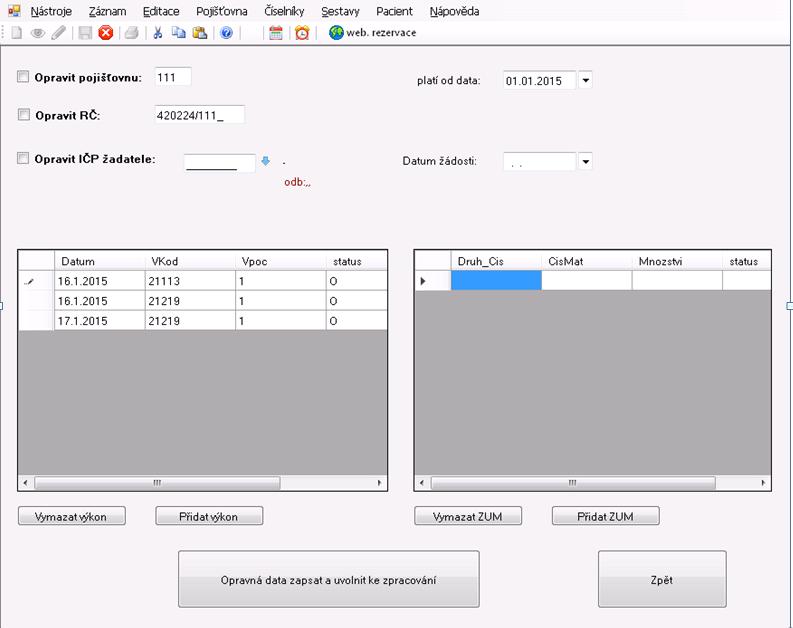Open web. rezervace globe icon

click(x=336, y=33)
